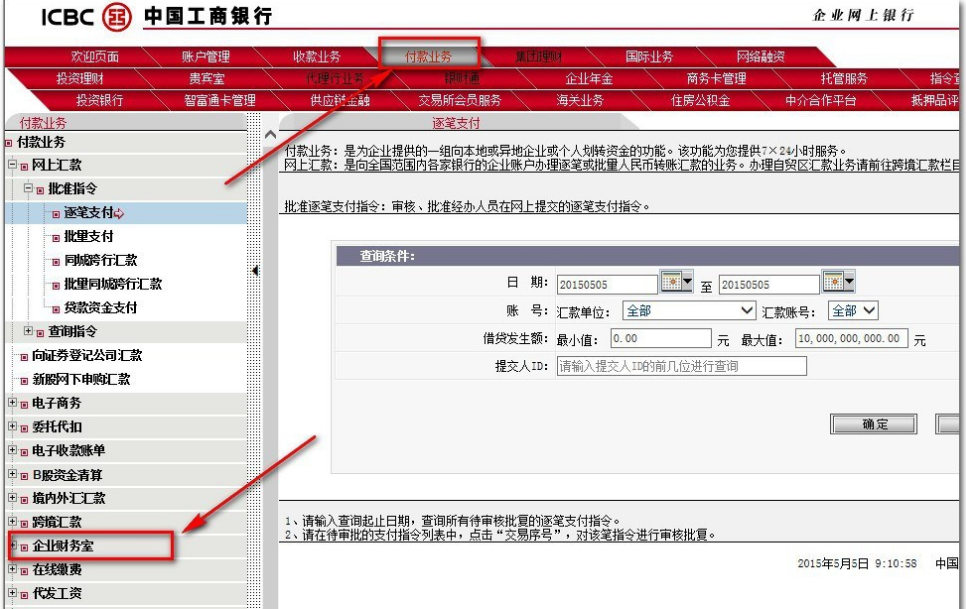This screenshot has height=609, width=966.
Task: Open the 国际业务 tab
Action: 649,57
